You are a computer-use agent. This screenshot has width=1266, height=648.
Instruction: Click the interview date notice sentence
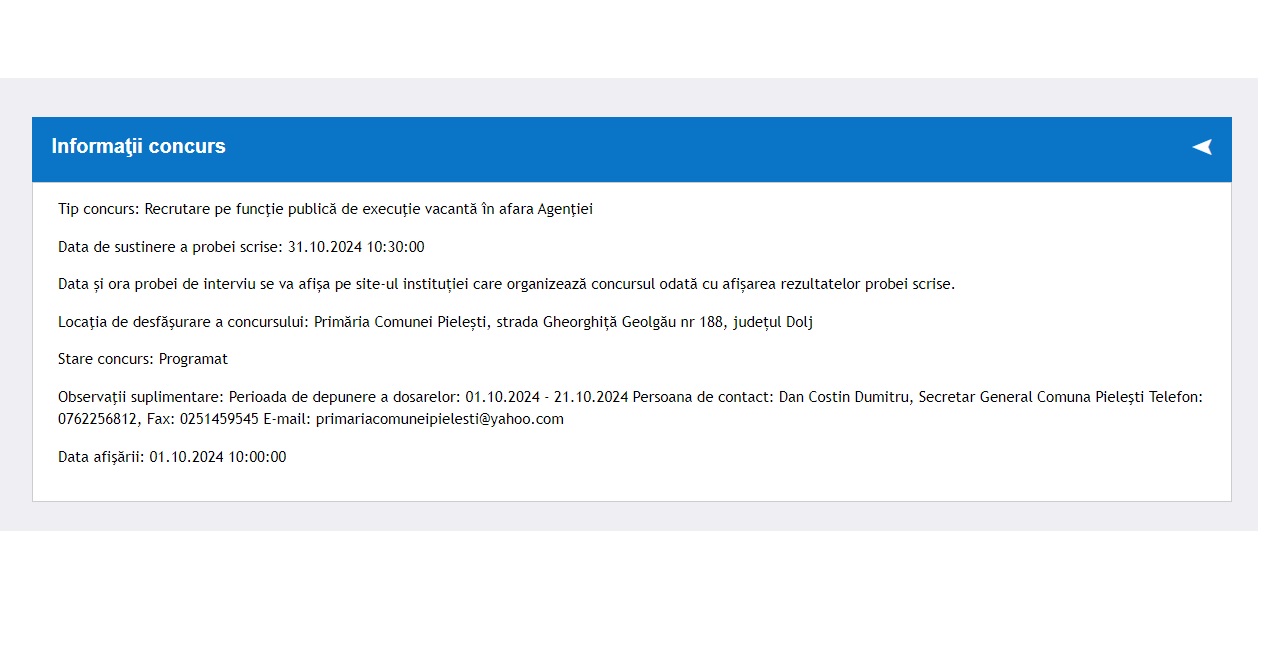506,284
